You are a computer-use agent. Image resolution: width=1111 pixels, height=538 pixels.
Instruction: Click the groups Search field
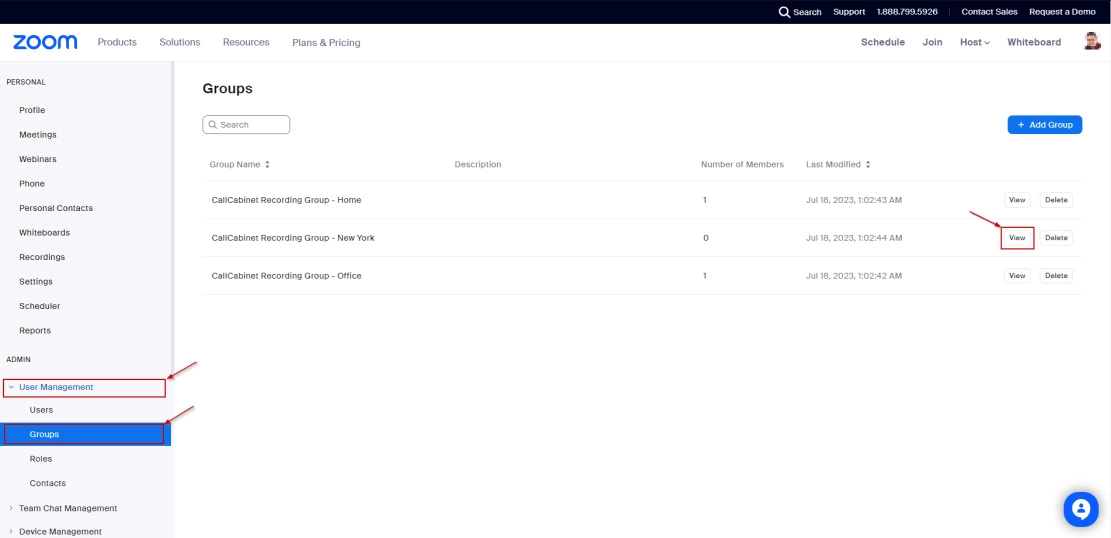246,125
